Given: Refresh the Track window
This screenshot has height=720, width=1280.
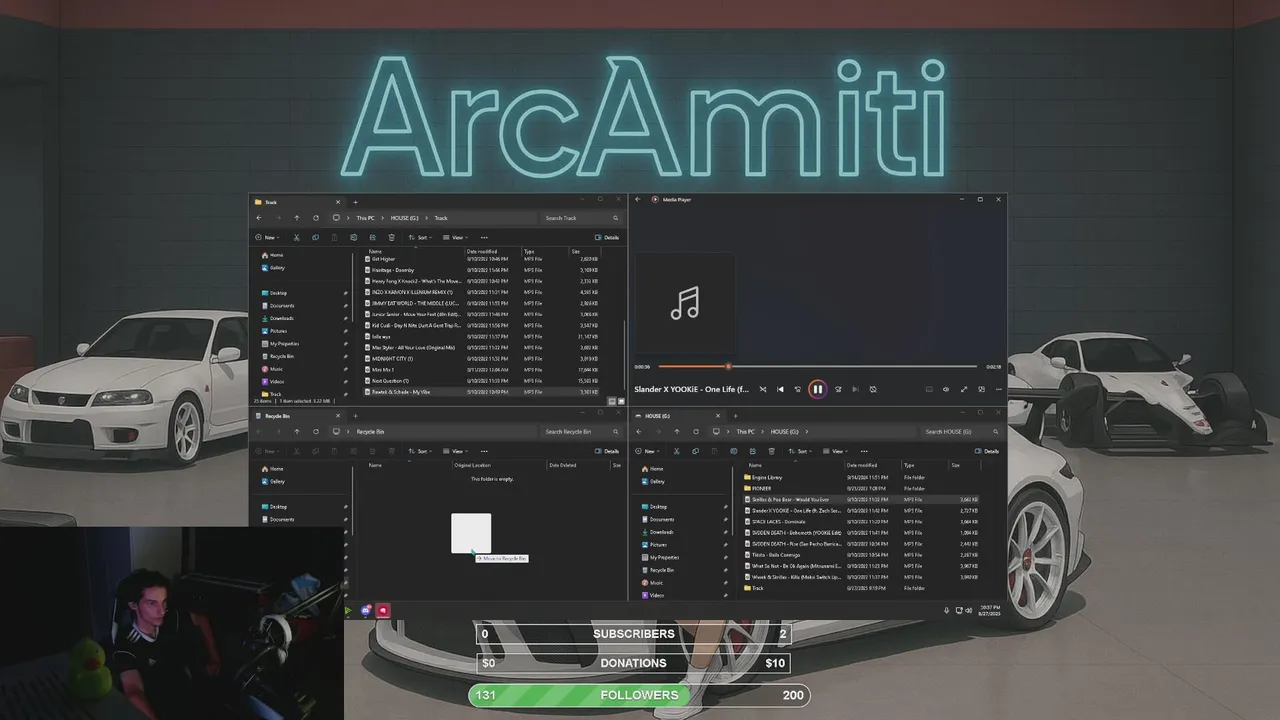Looking at the screenshot, I should (316, 218).
